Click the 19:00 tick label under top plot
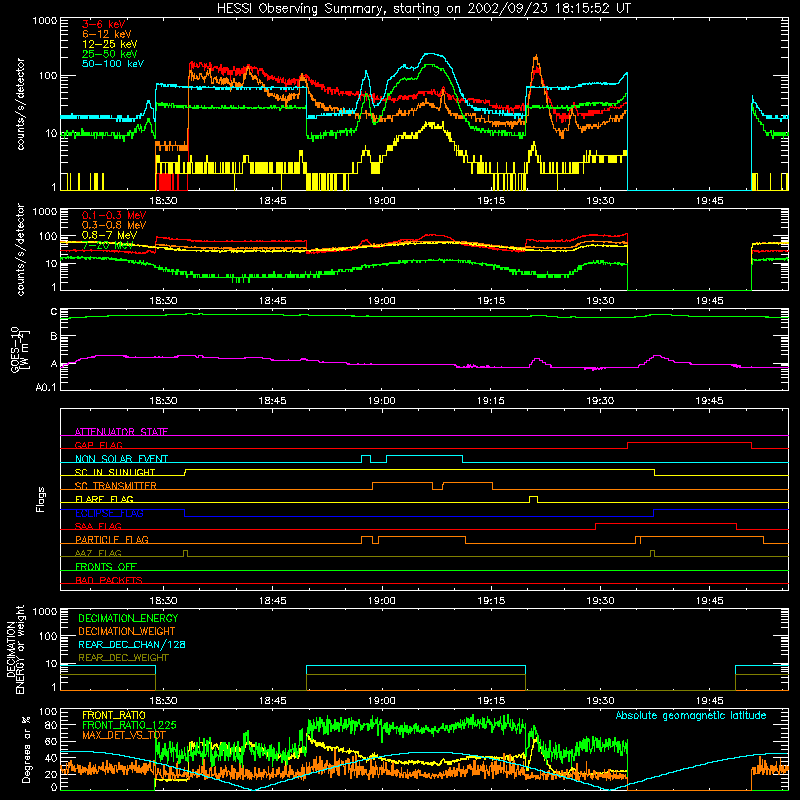This screenshot has height=800, width=800. coord(382,201)
